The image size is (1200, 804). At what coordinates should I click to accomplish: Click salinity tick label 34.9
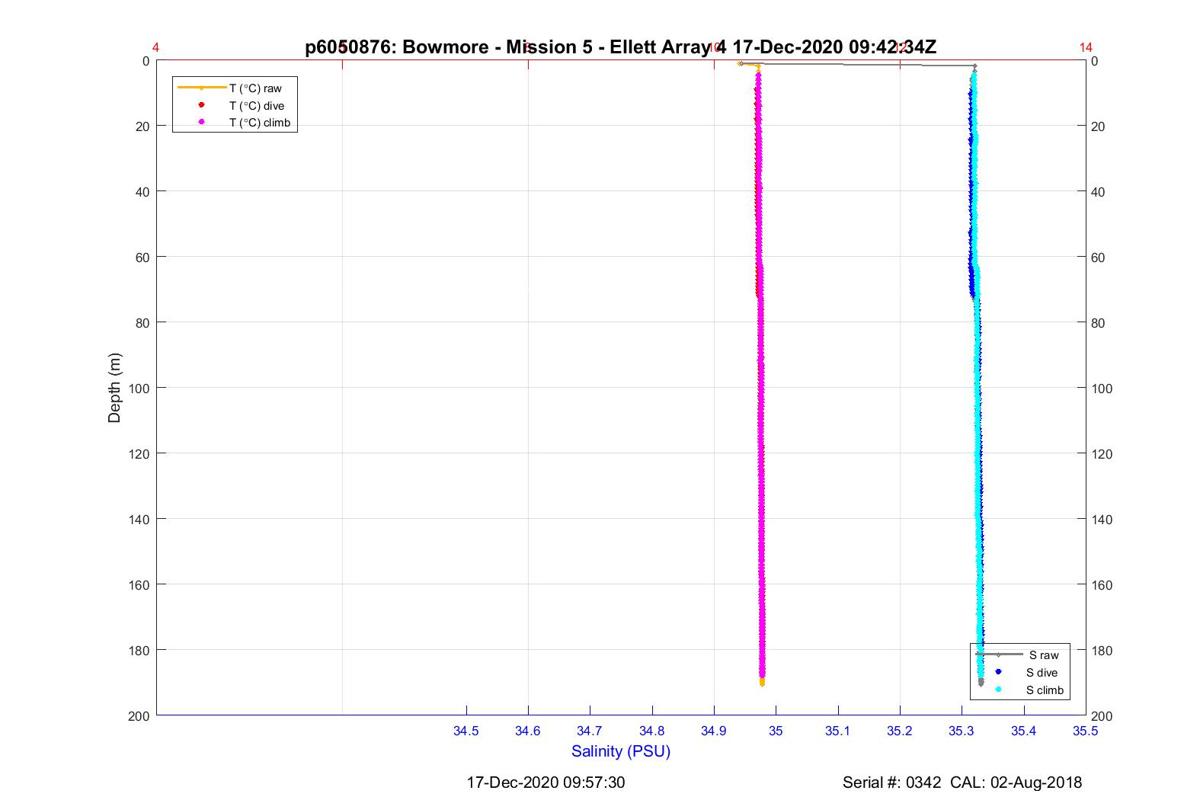pos(714,731)
